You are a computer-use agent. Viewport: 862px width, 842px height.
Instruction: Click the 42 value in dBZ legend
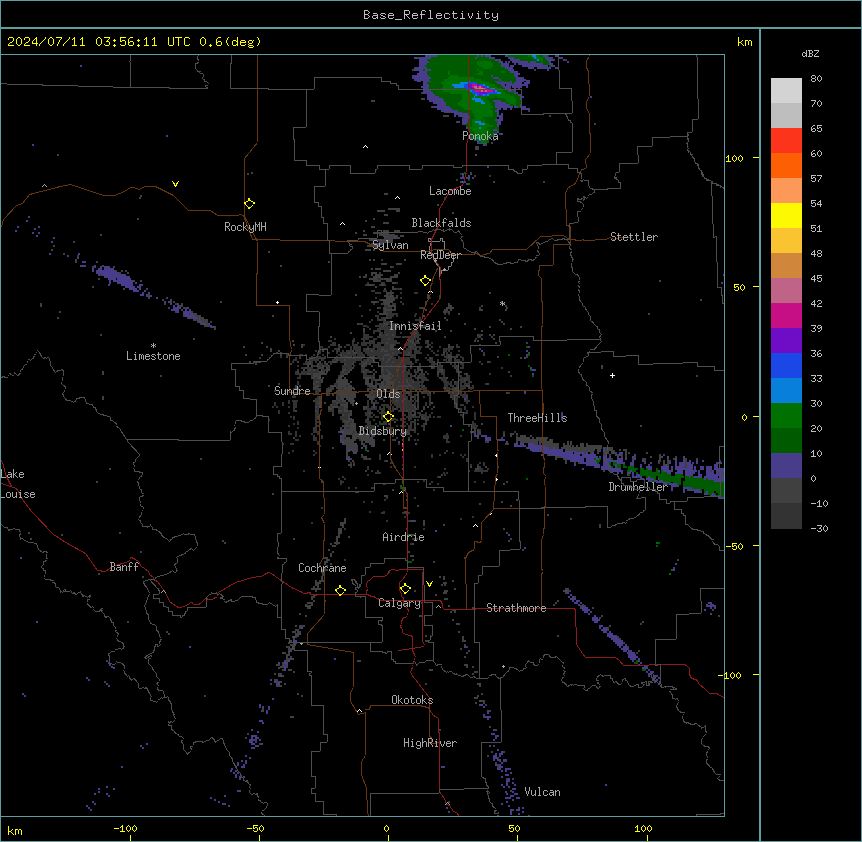(x=816, y=303)
